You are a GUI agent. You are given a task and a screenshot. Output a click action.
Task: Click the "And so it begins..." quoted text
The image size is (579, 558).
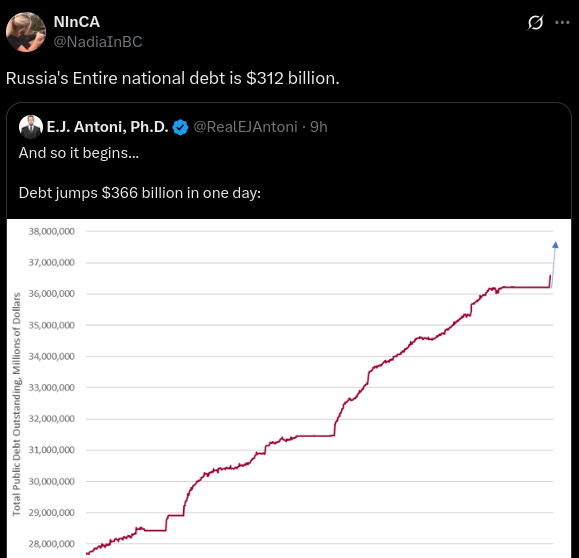coord(79,153)
